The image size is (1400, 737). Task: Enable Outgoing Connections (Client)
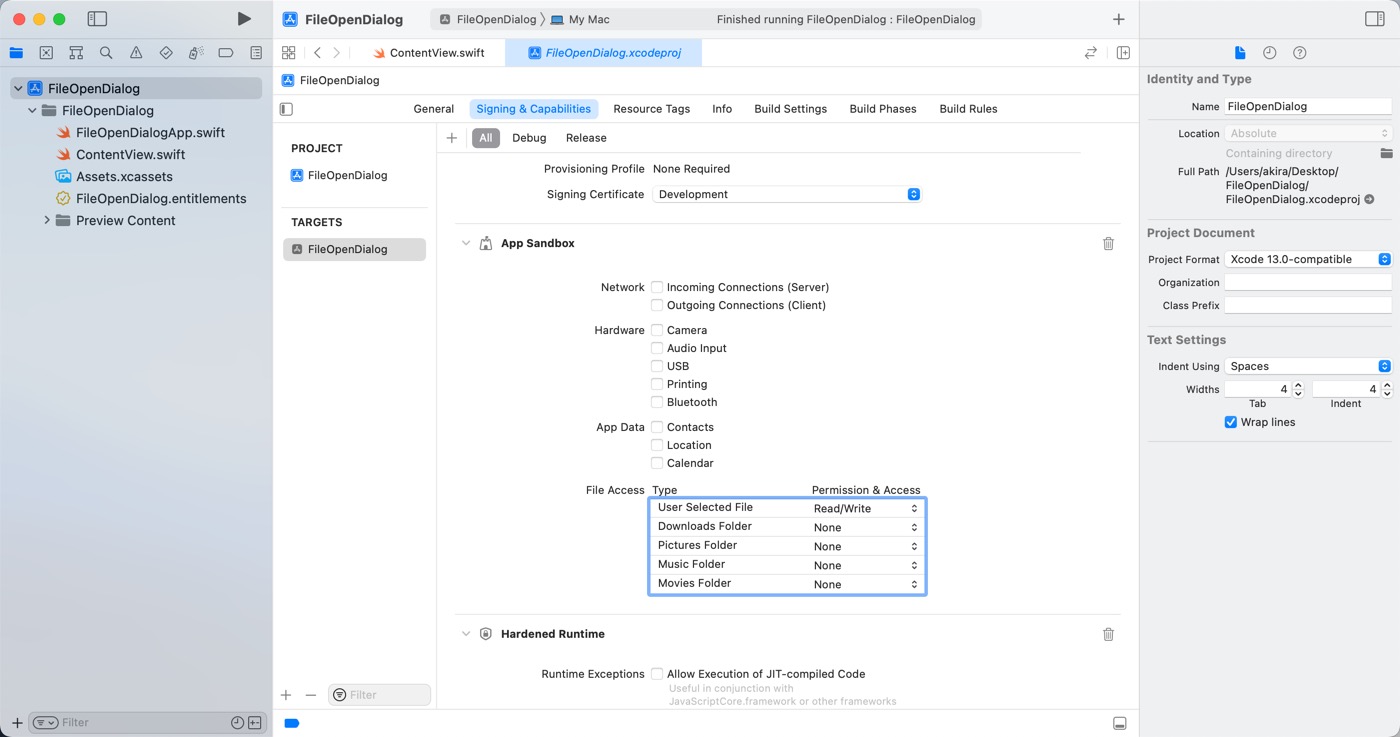coord(657,305)
